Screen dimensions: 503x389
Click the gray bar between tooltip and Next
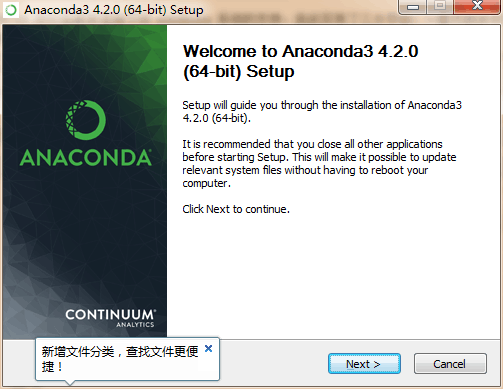273,363
